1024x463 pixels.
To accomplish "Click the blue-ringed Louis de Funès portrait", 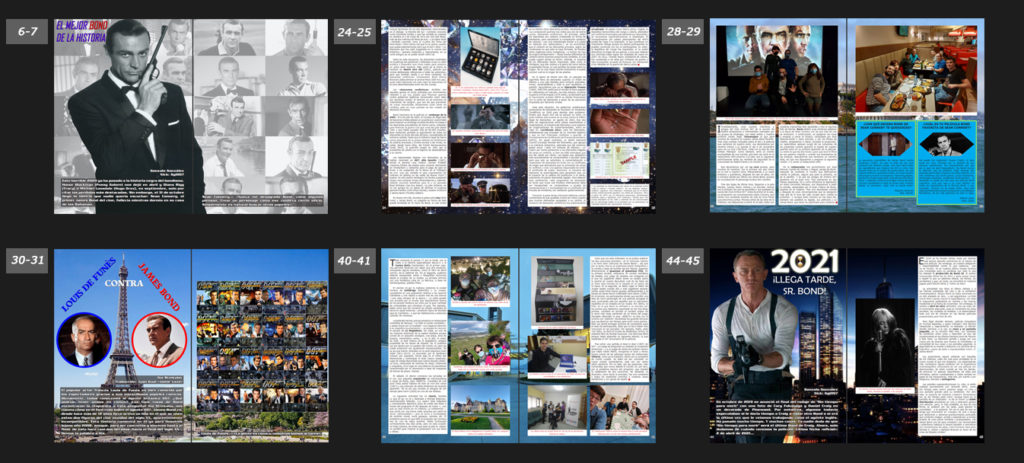I will [x=84, y=340].
